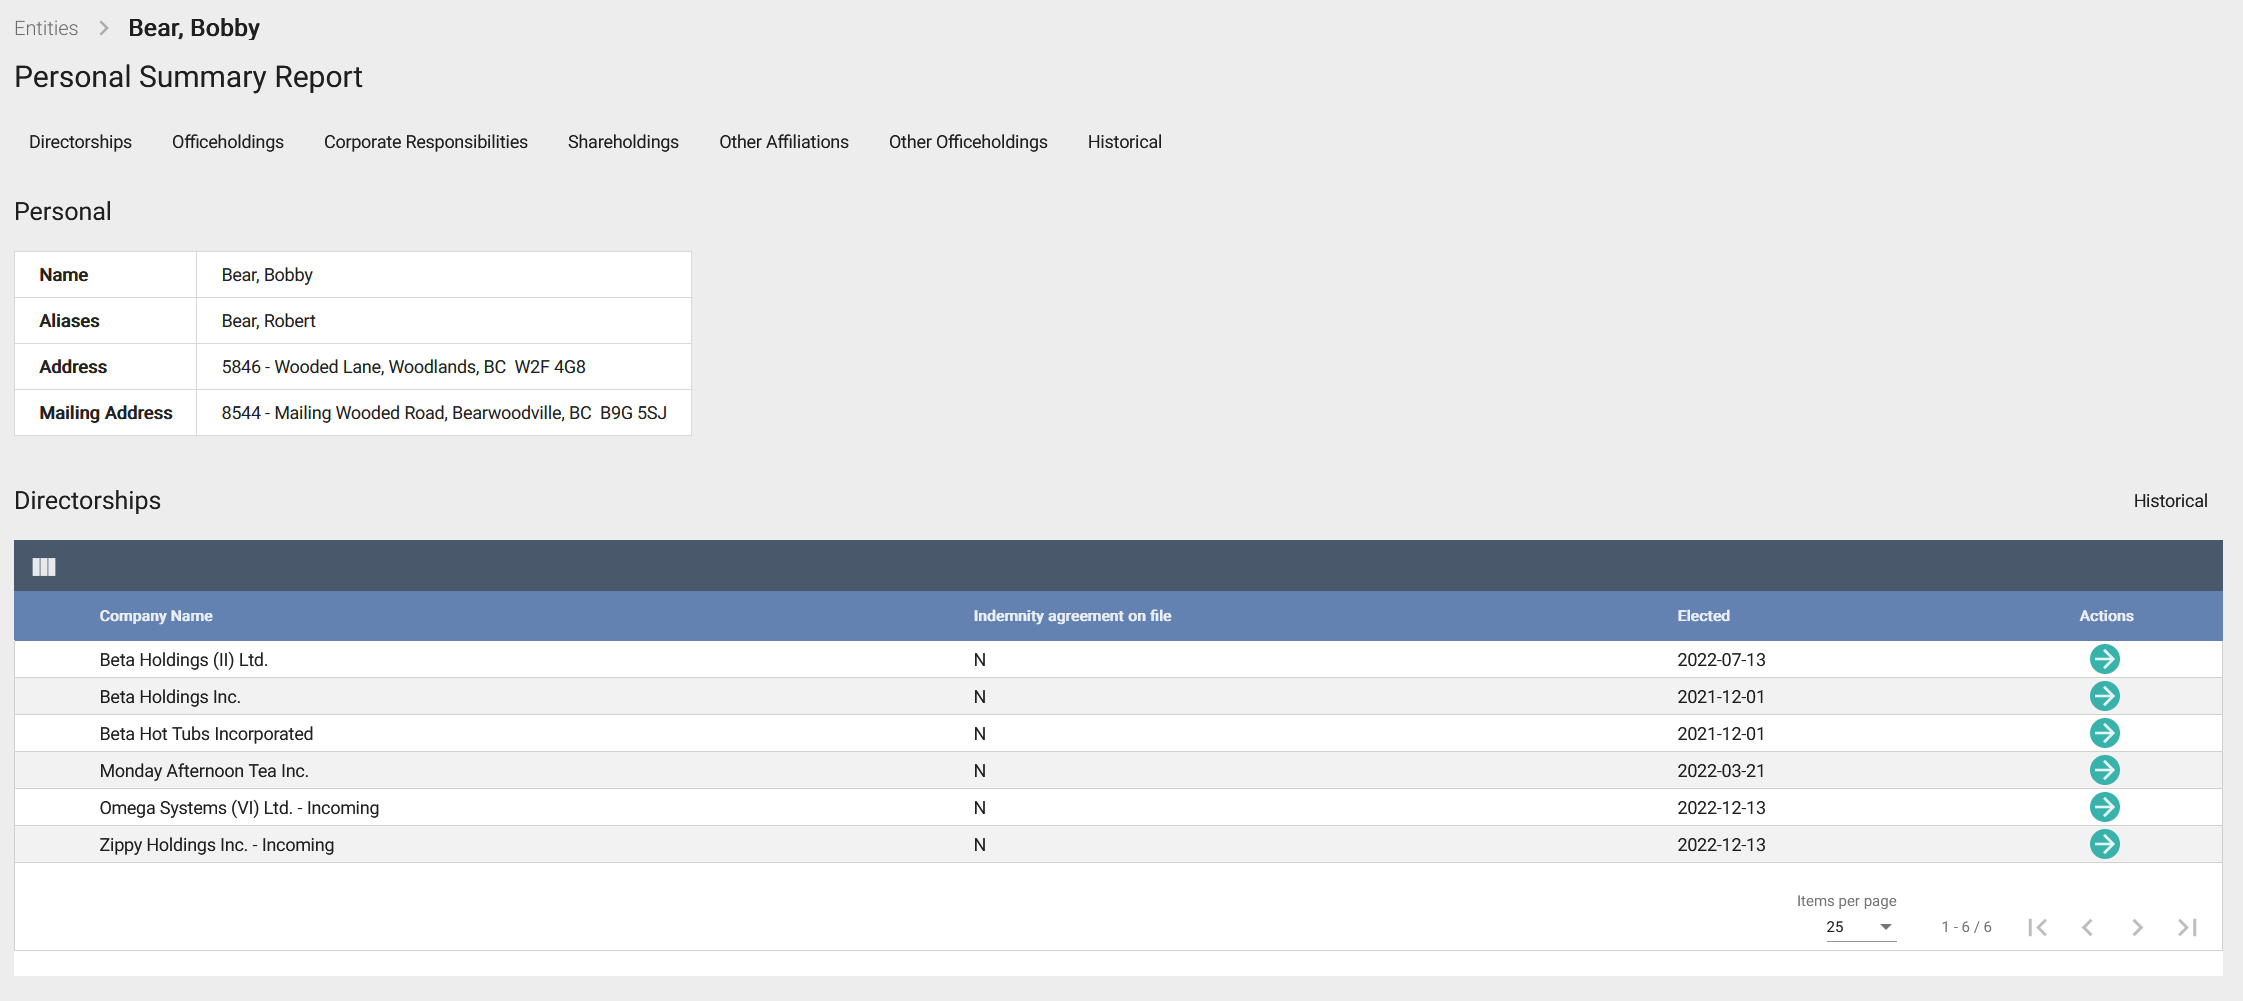Go to Monday Afternoon Tea Inc. arrow
The width and height of the screenshot is (2243, 1001).
click(2104, 770)
